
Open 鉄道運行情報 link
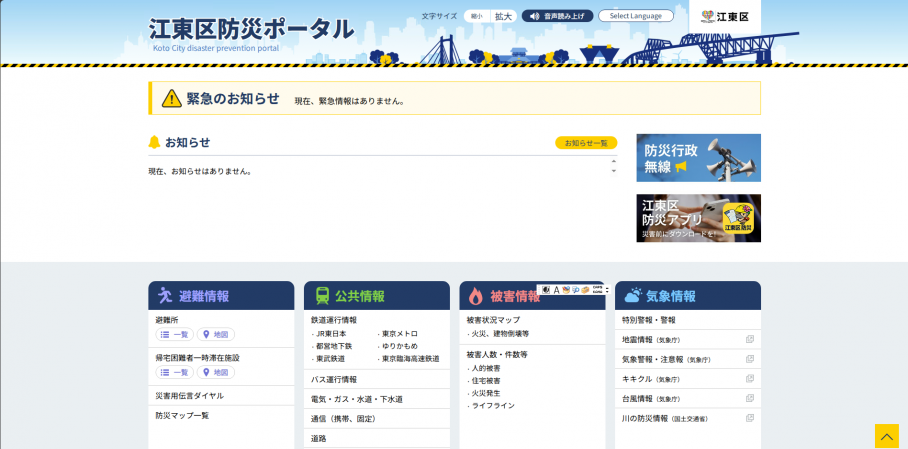pos(334,320)
